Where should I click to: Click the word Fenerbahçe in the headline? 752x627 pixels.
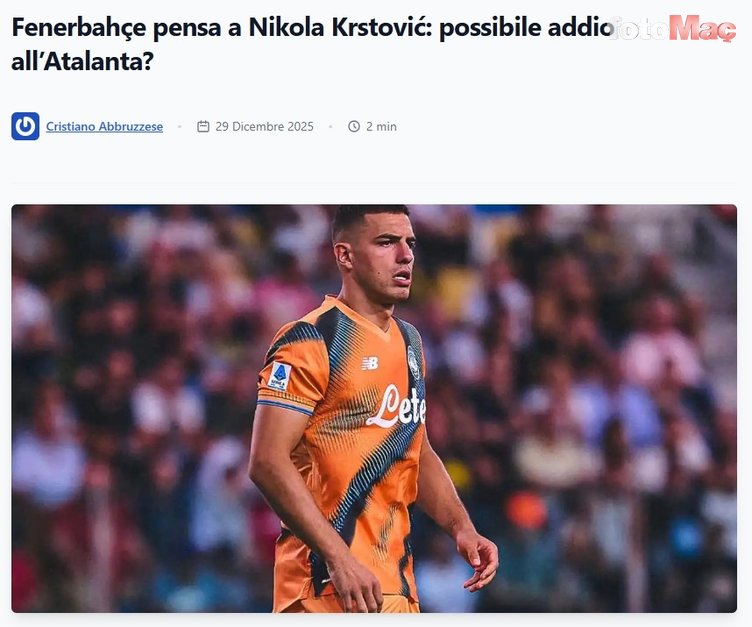pos(79,28)
